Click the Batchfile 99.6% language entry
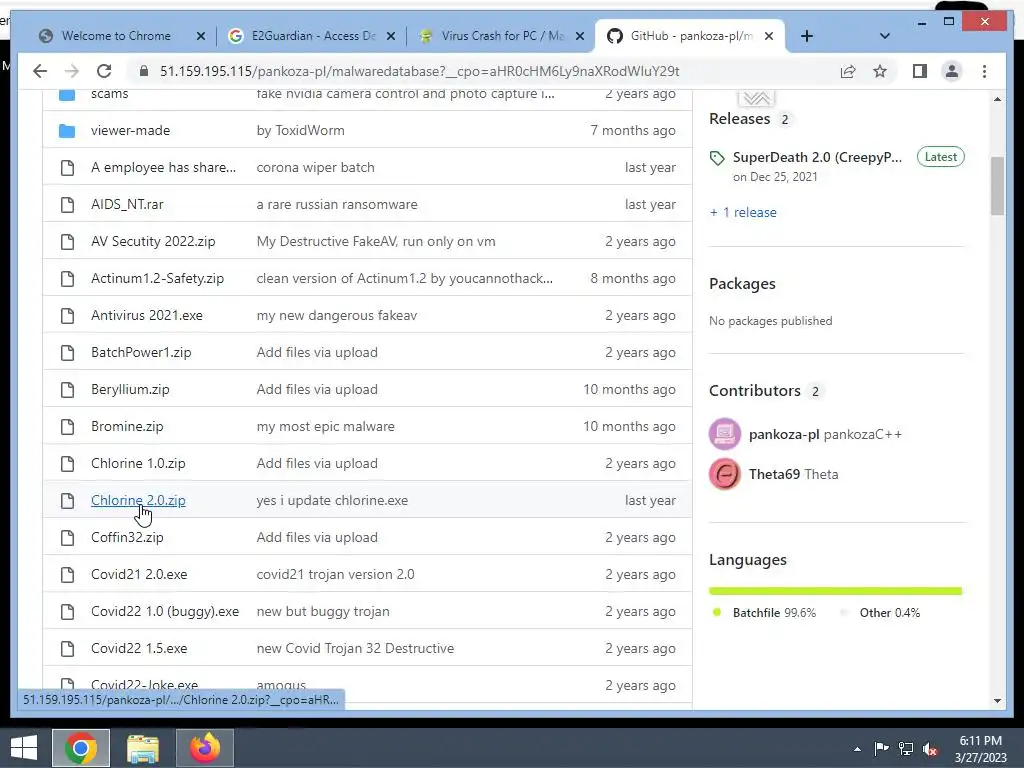 pos(774,613)
